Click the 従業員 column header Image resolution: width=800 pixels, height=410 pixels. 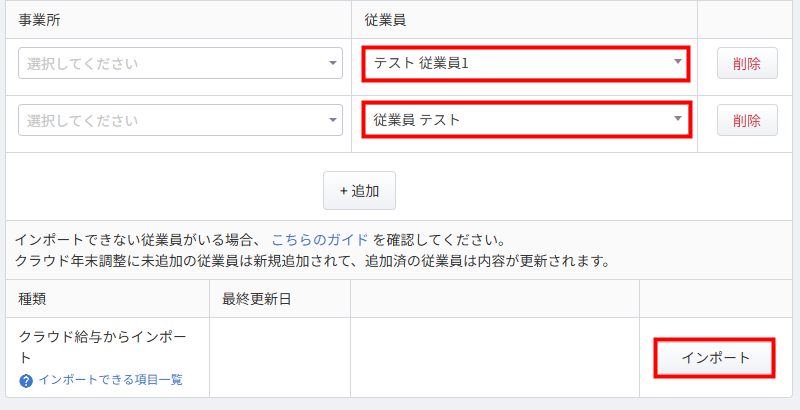point(387,20)
